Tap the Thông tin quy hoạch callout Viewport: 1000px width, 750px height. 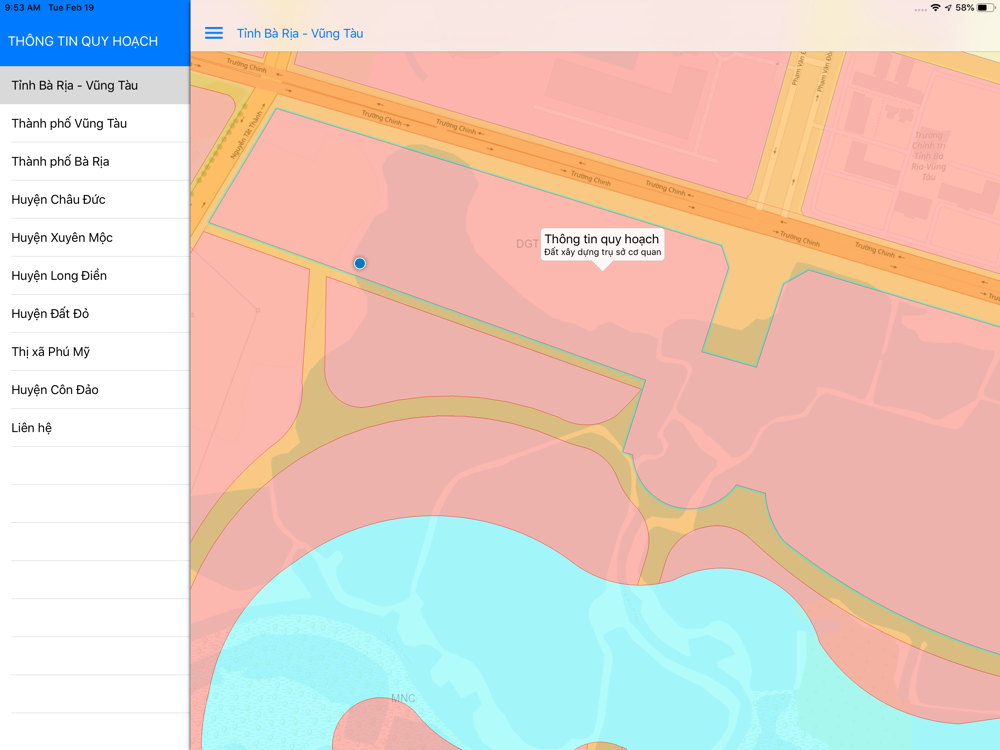(x=602, y=245)
